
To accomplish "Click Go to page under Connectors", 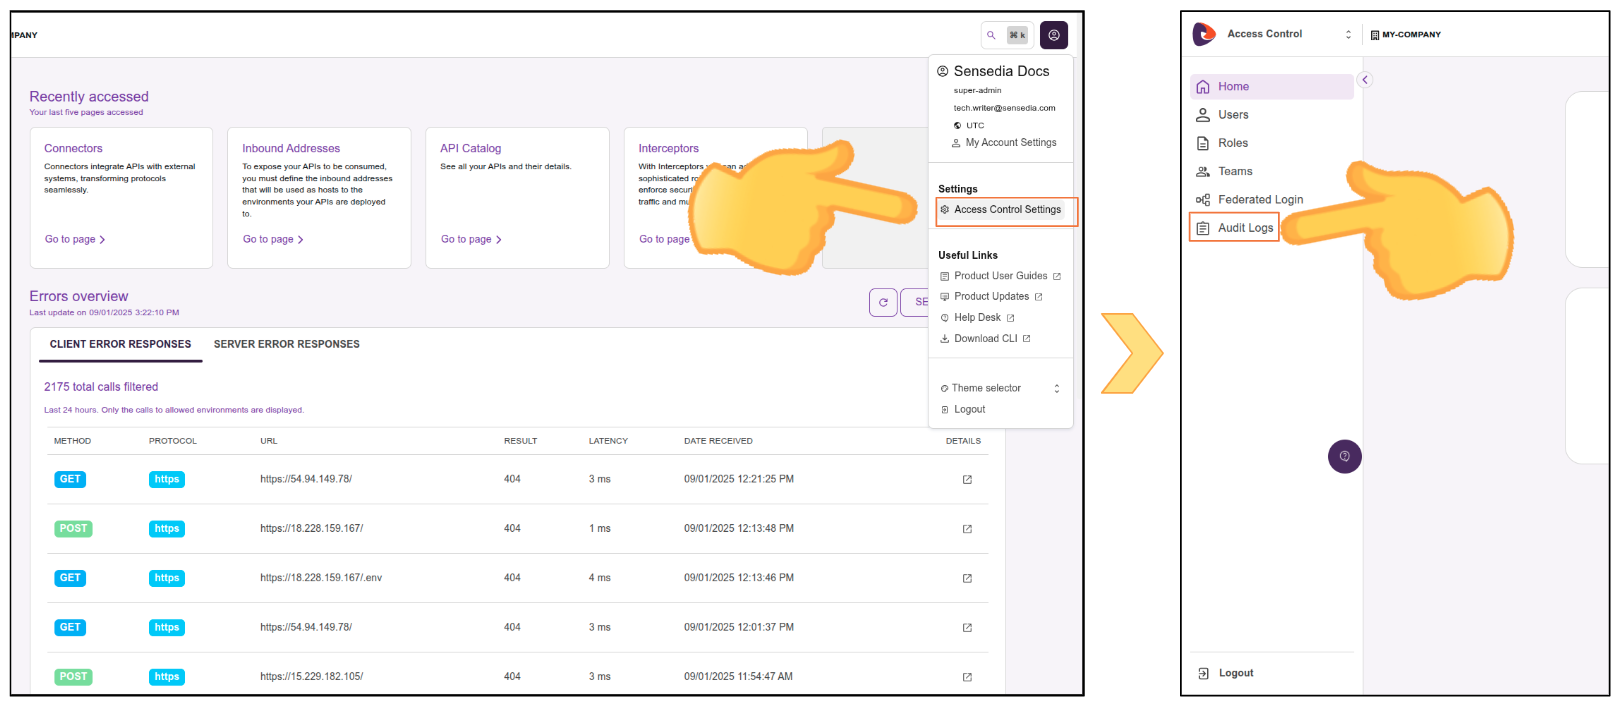I will pyautogui.click(x=74, y=240).
